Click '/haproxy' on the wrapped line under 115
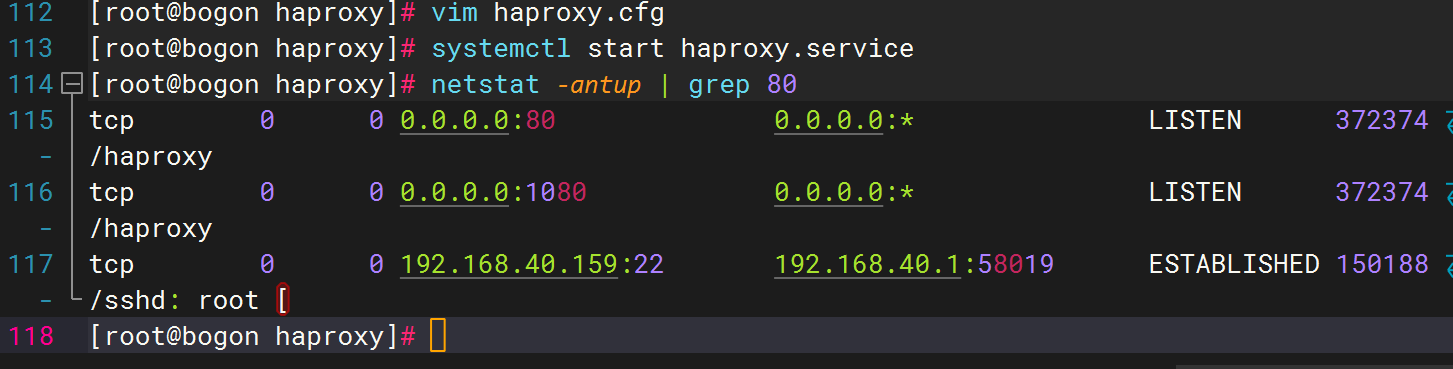 pos(151,157)
